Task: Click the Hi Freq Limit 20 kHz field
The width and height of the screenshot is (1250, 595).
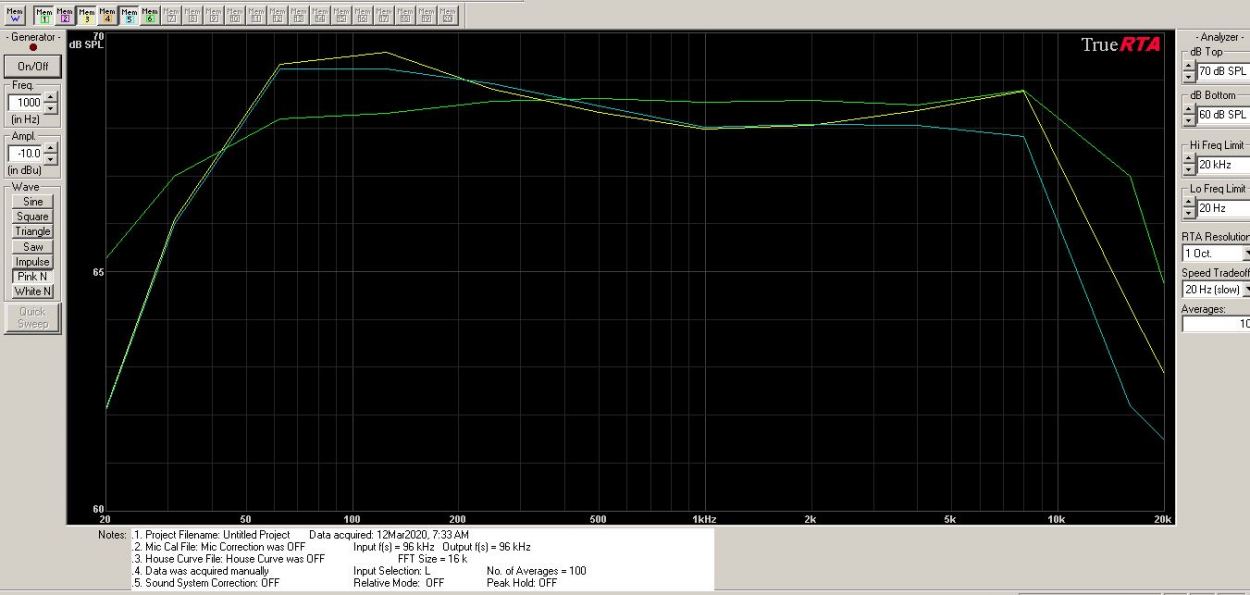Action: pos(1223,164)
